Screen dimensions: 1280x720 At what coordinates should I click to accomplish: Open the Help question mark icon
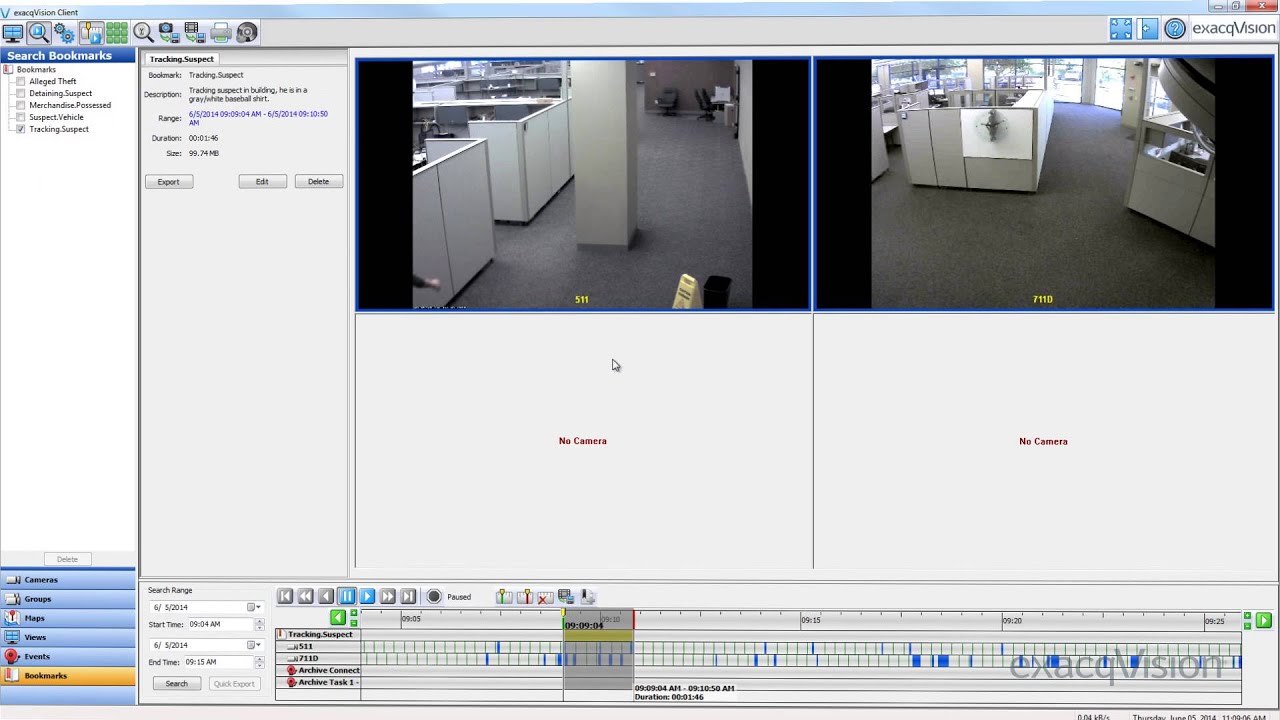point(1175,29)
